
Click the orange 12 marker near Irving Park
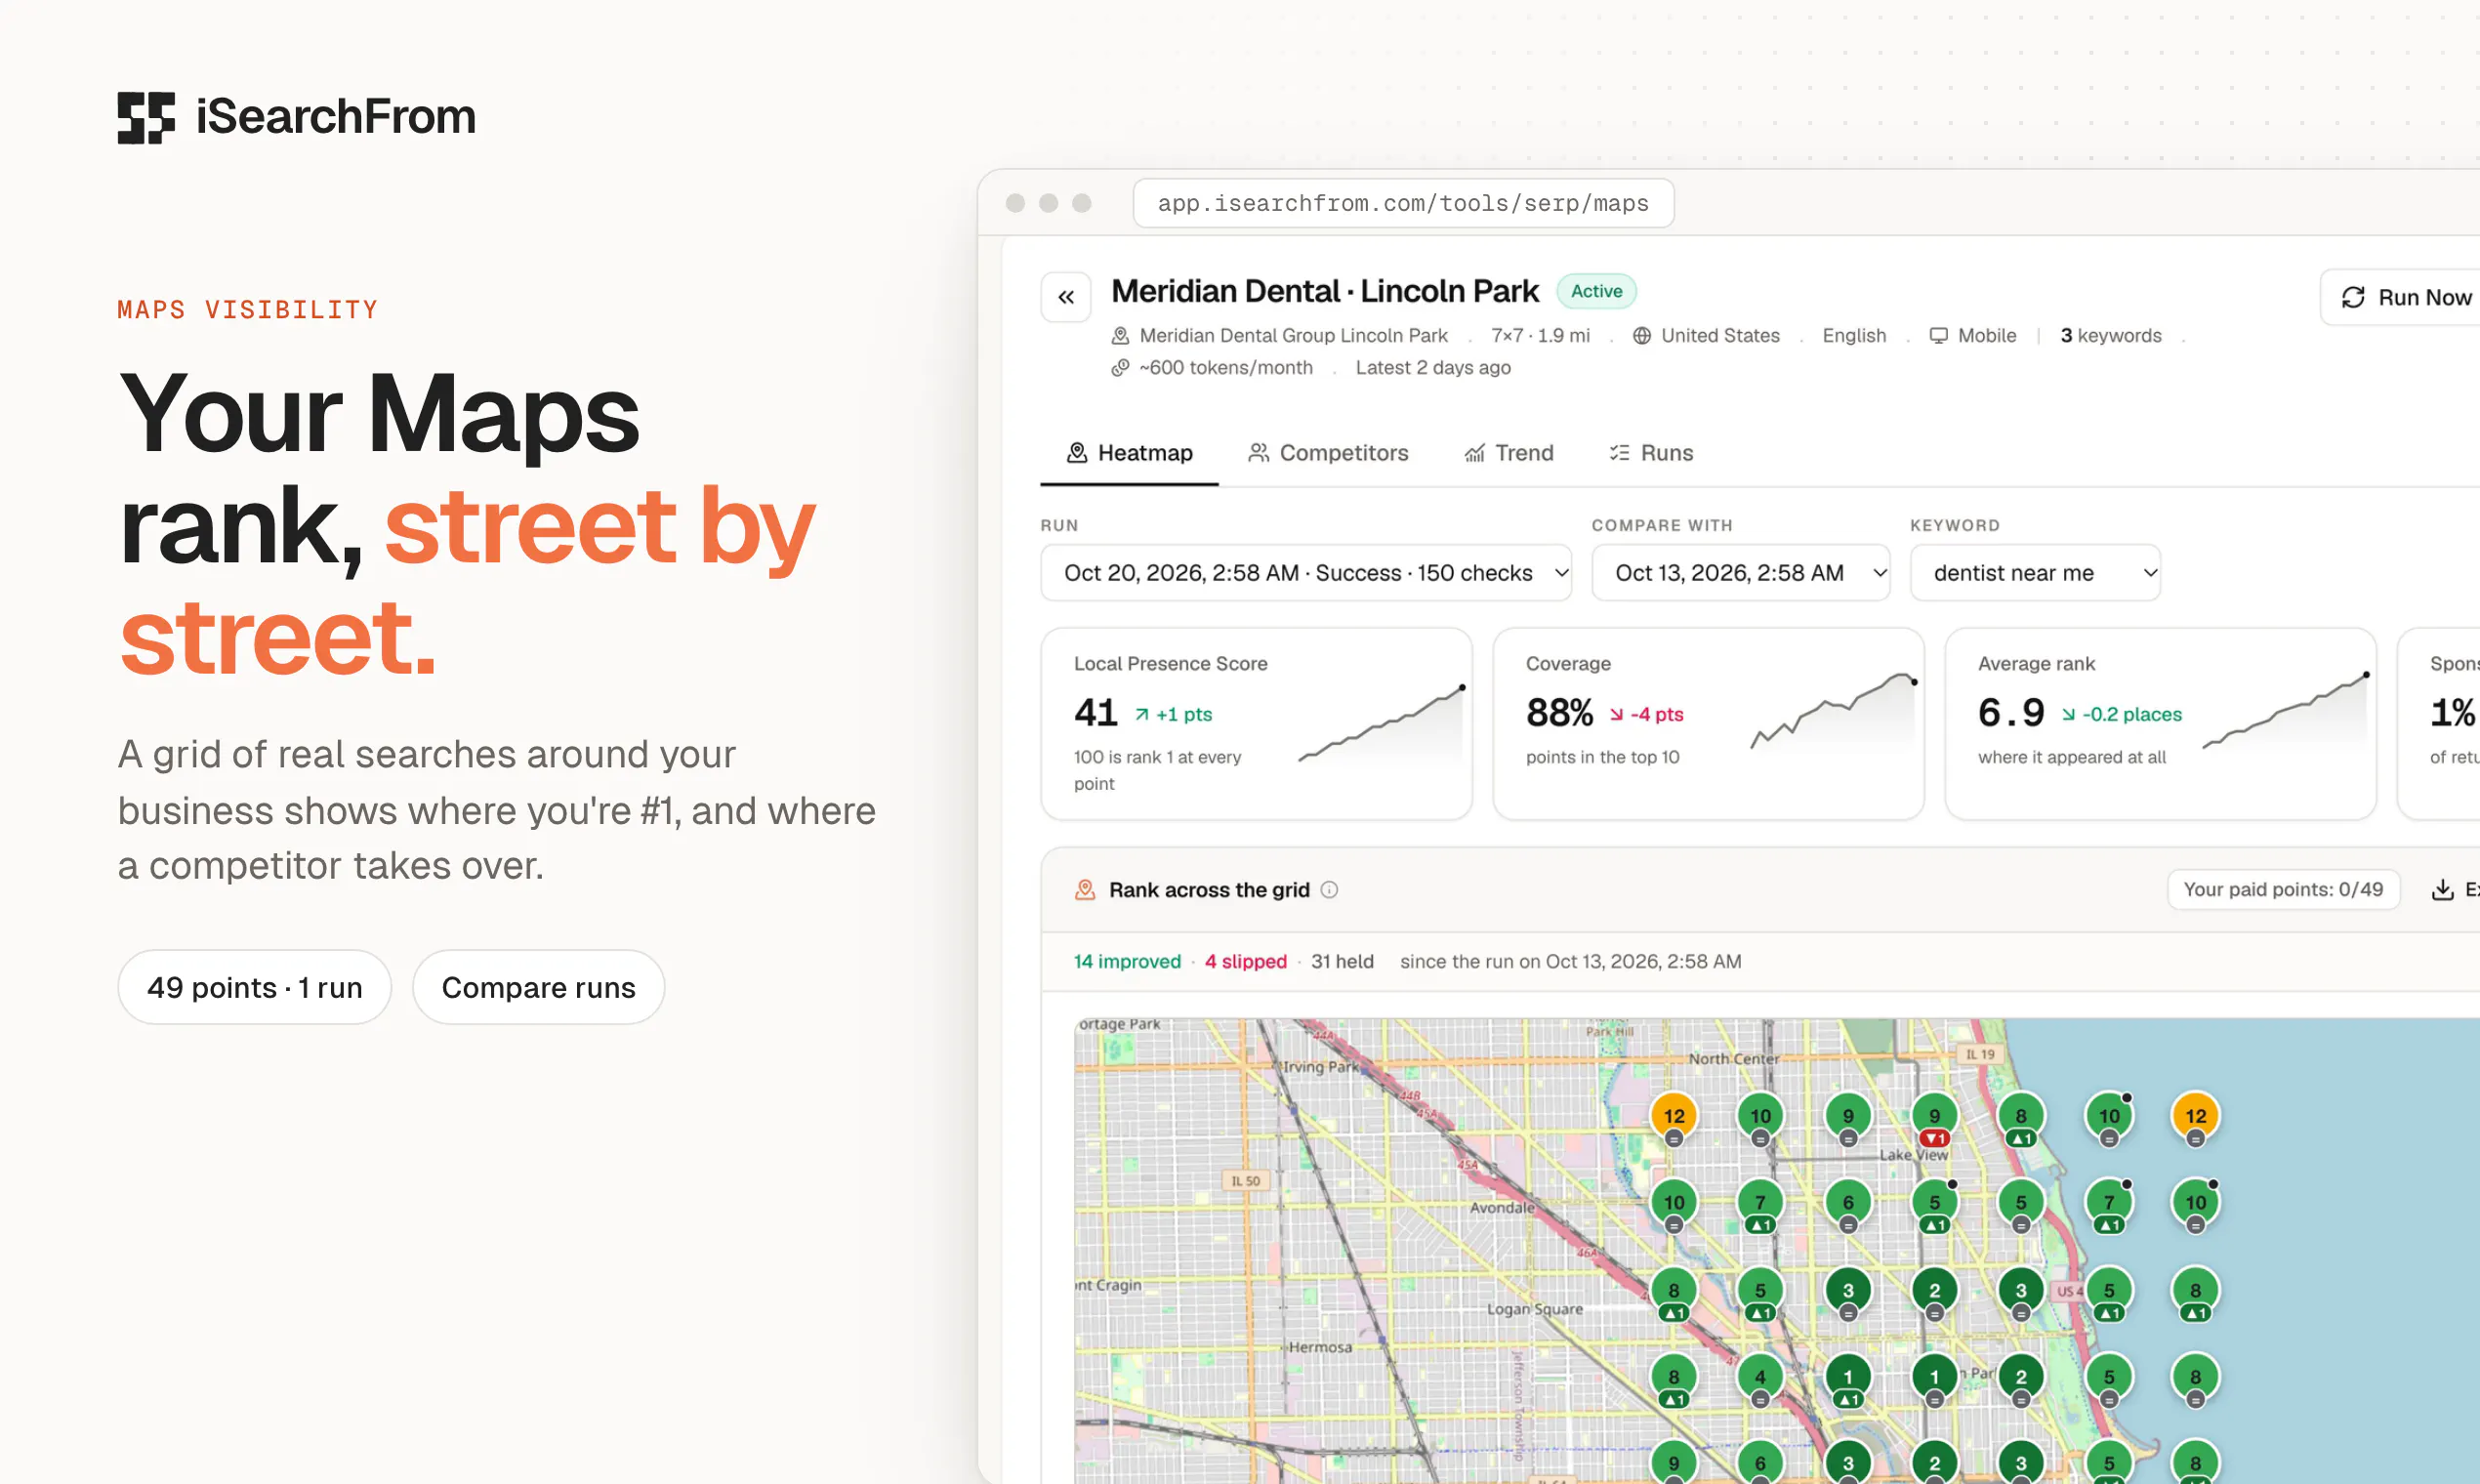1674,1116
